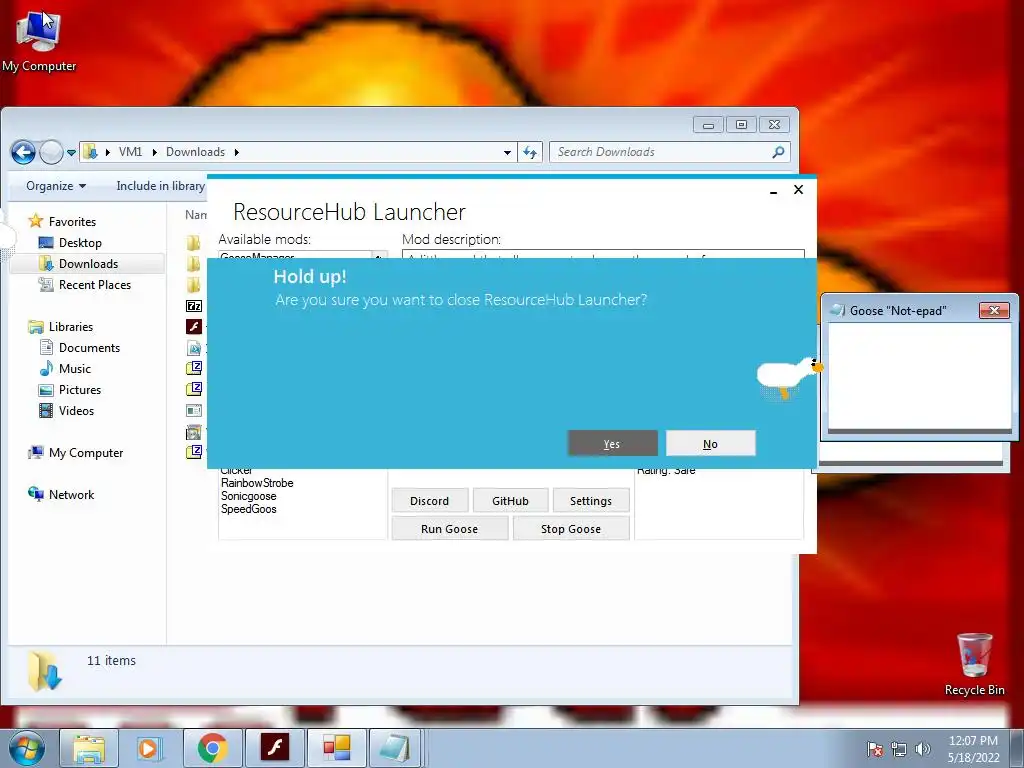Select the 7z archive file icon

pos(194,306)
